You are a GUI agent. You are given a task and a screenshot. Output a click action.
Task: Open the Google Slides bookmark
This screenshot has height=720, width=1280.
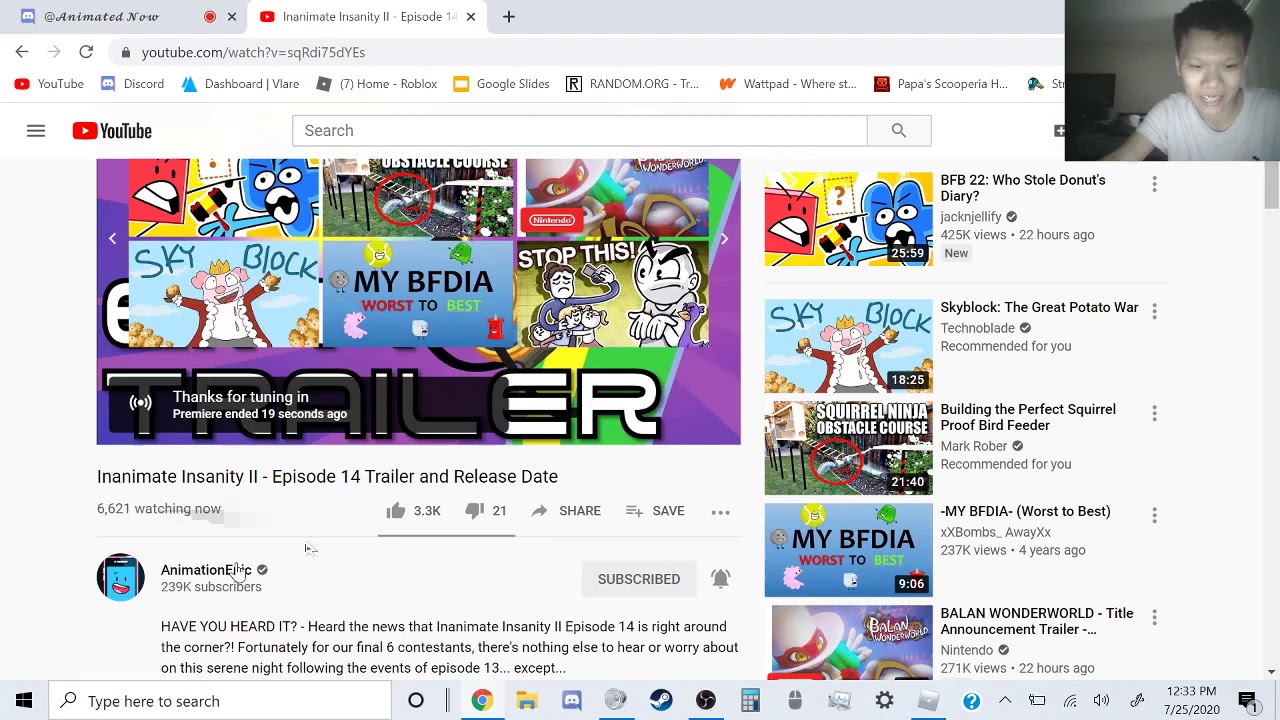tap(501, 84)
